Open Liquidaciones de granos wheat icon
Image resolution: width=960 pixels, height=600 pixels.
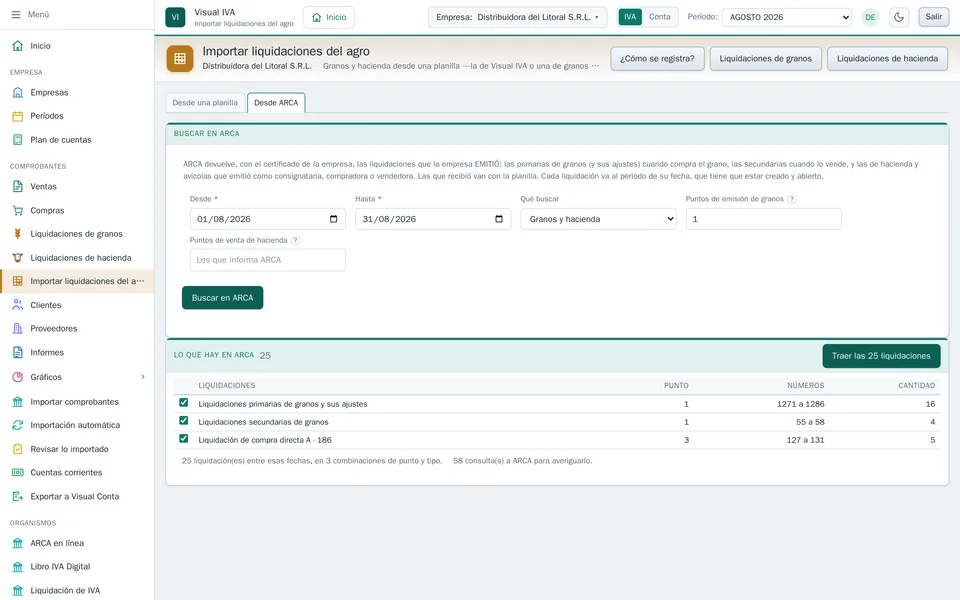coord(18,234)
